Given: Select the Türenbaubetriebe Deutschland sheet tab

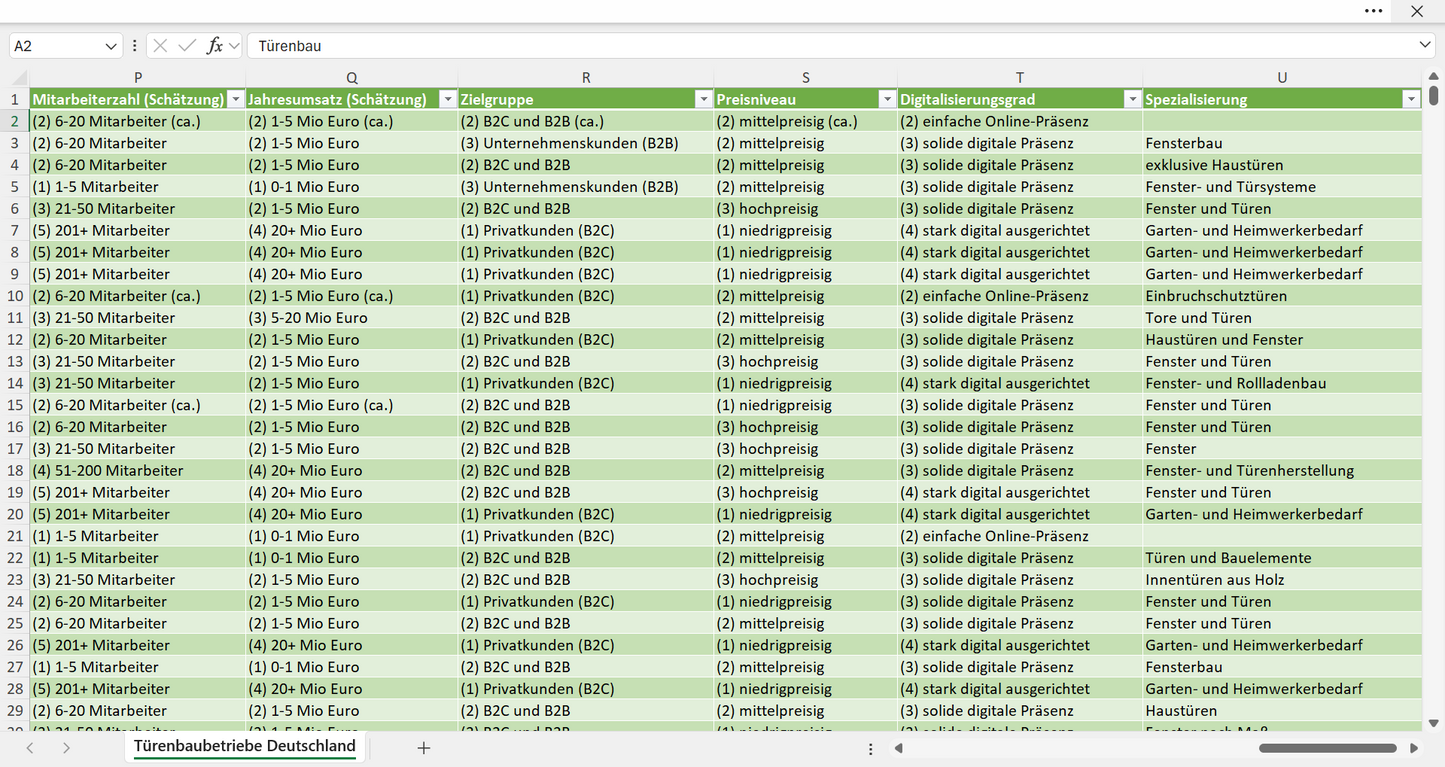Looking at the screenshot, I should (x=245, y=747).
